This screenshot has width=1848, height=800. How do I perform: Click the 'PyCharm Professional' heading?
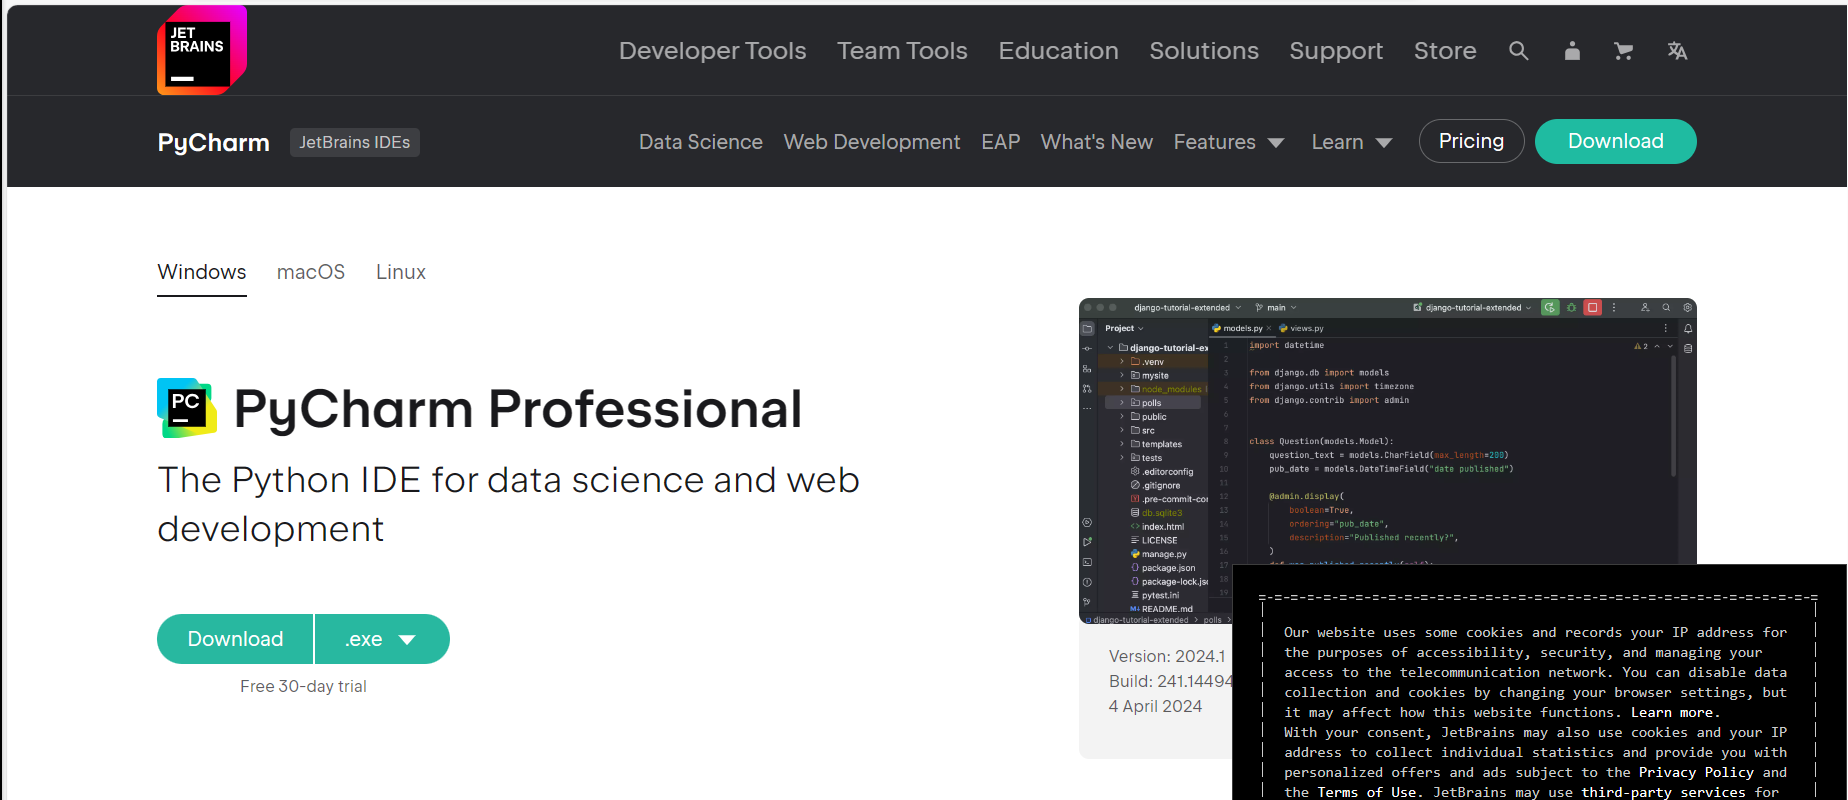[x=518, y=409]
